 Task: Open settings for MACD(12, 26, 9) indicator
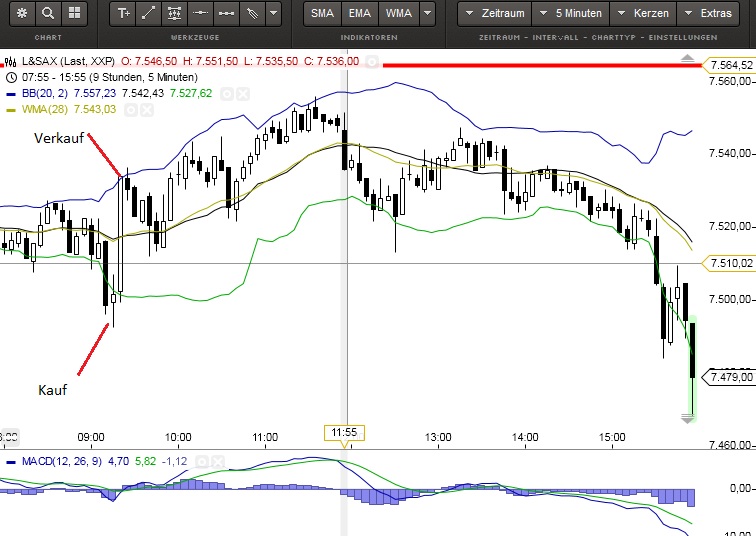pos(202,462)
